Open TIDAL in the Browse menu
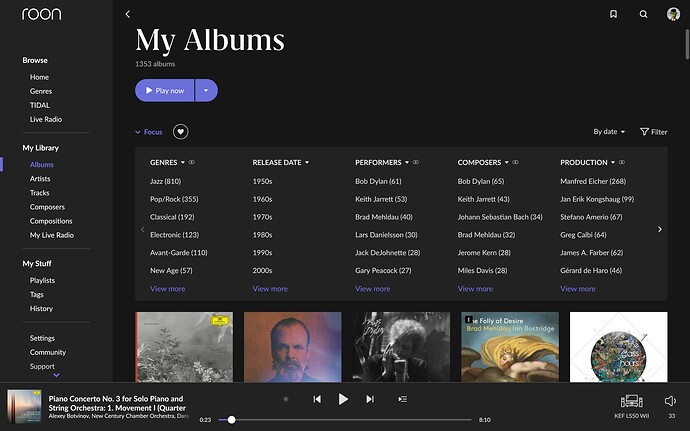 pyautogui.click(x=40, y=105)
